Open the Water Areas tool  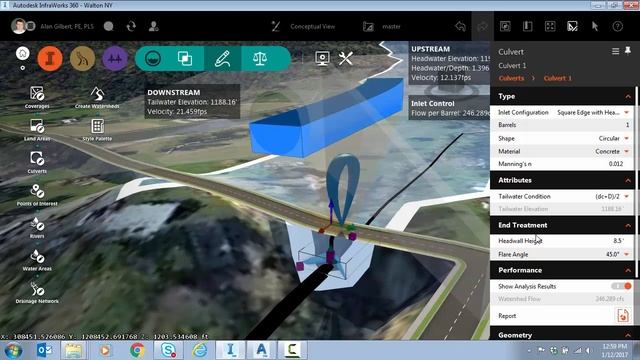pos(37,260)
